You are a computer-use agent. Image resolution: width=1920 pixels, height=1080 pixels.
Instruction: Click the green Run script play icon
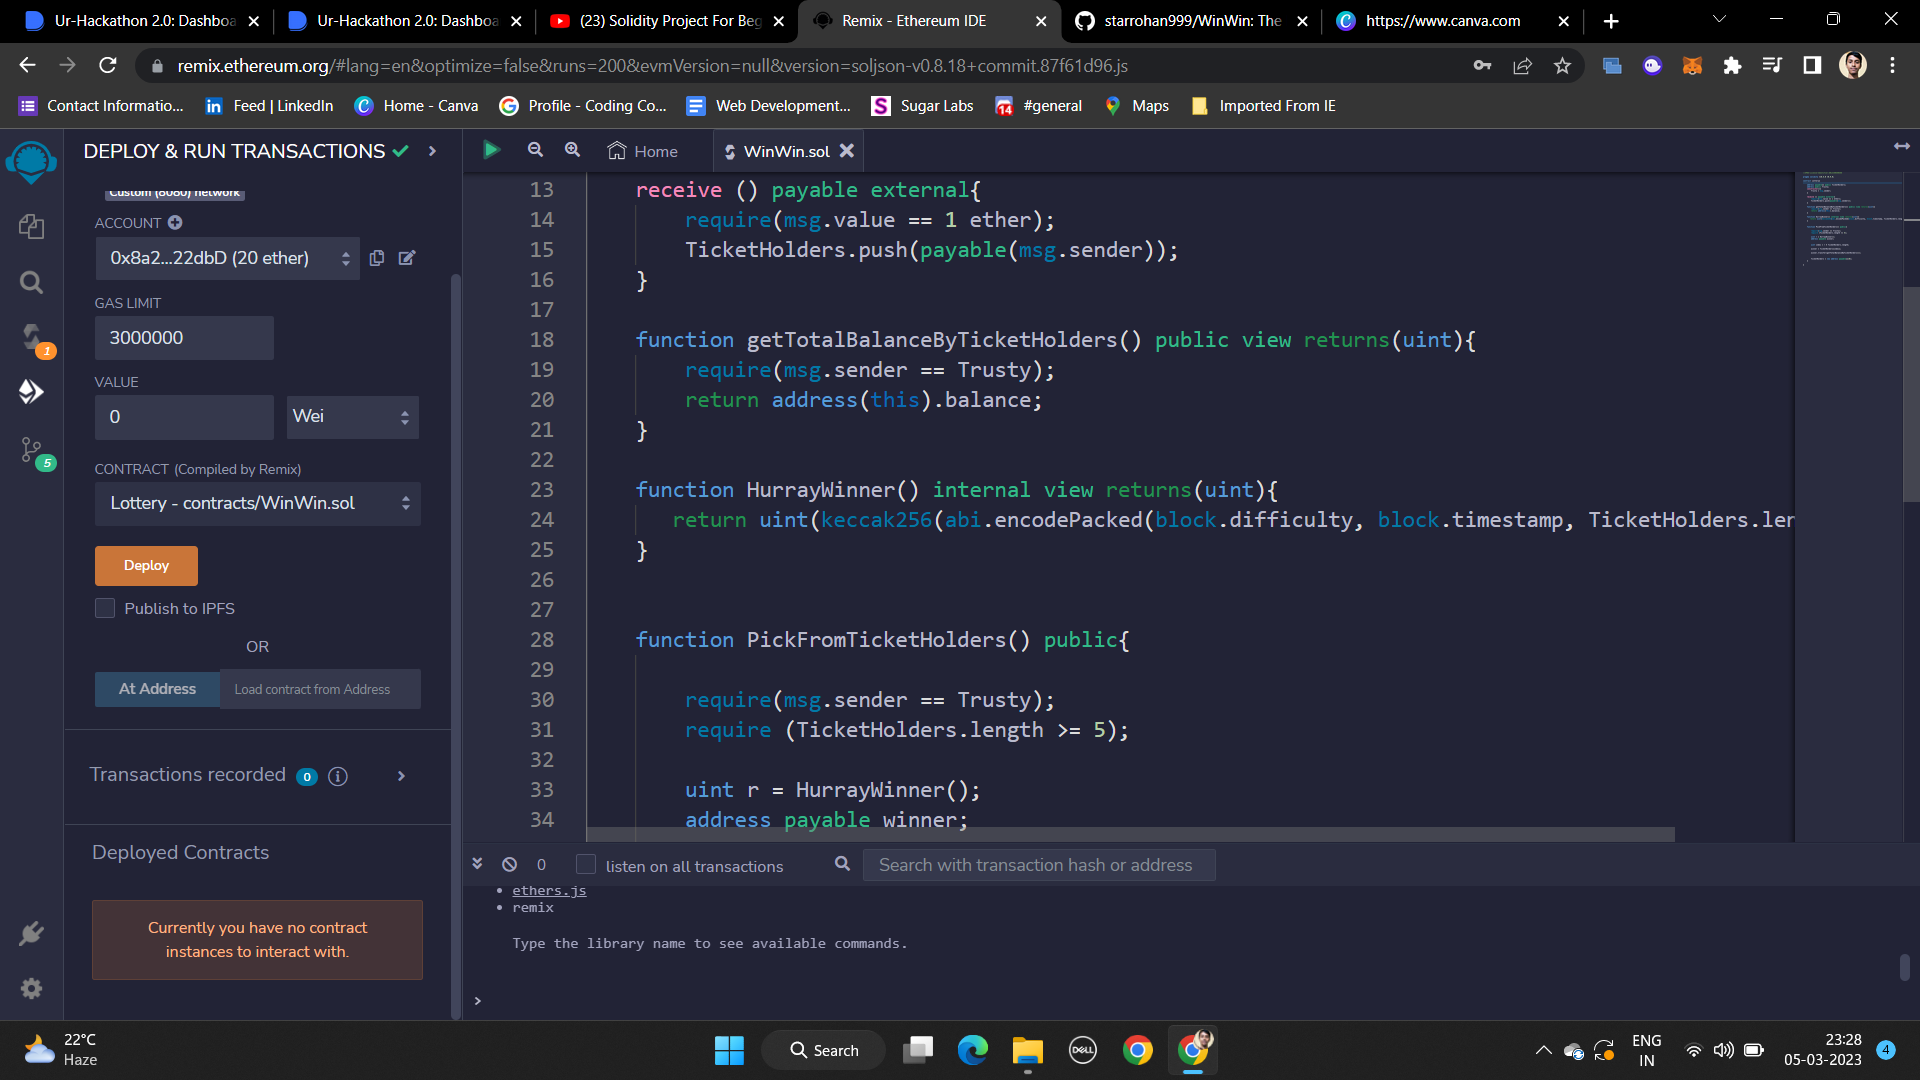click(x=491, y=150)
